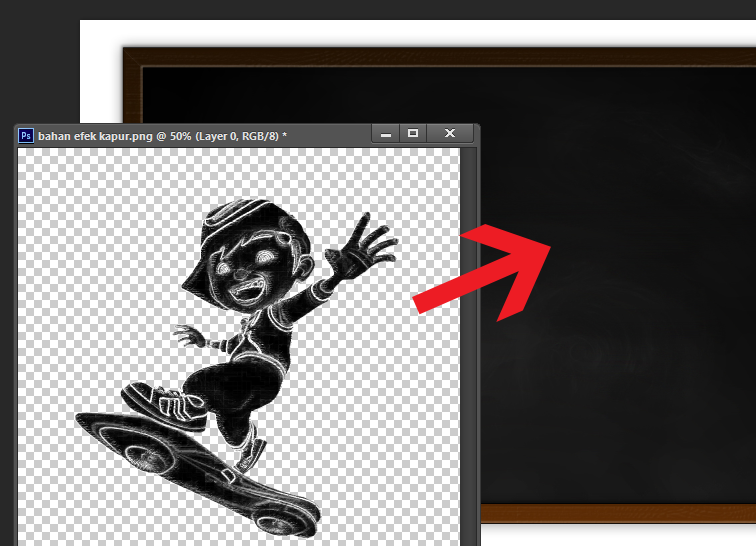Click the 'bahan efek kapur.png @ 50%' title text

click(162, 136)
